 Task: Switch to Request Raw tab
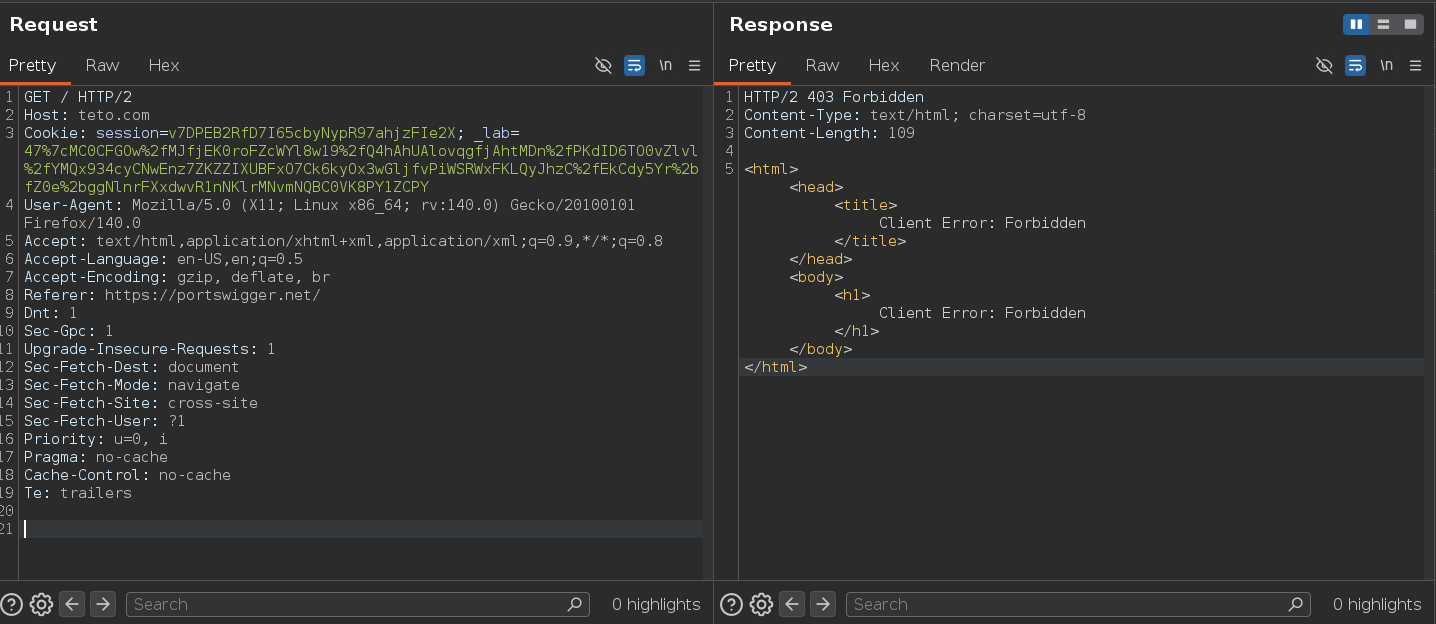pos(102,65)
